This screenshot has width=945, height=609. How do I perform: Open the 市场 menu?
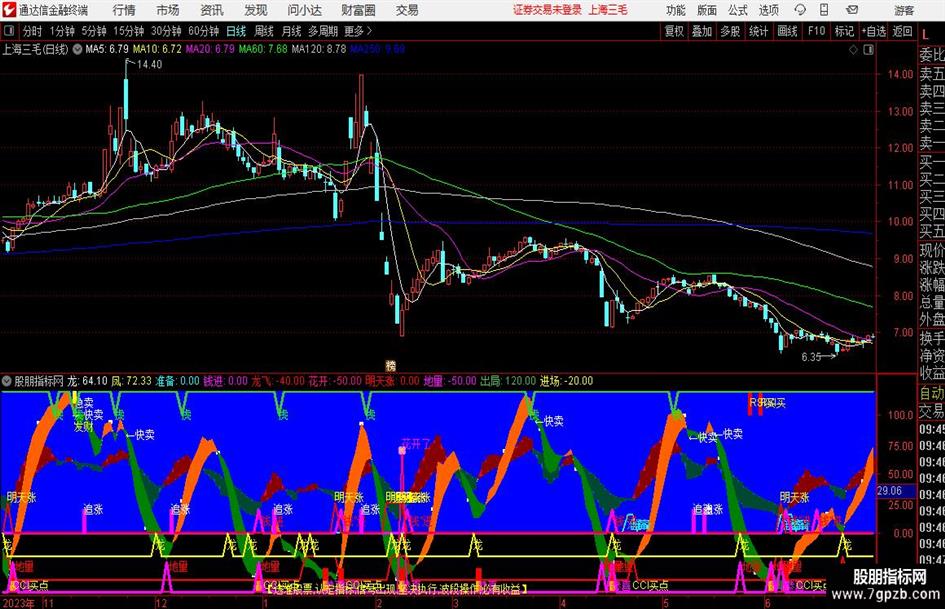tap(168, 10)
